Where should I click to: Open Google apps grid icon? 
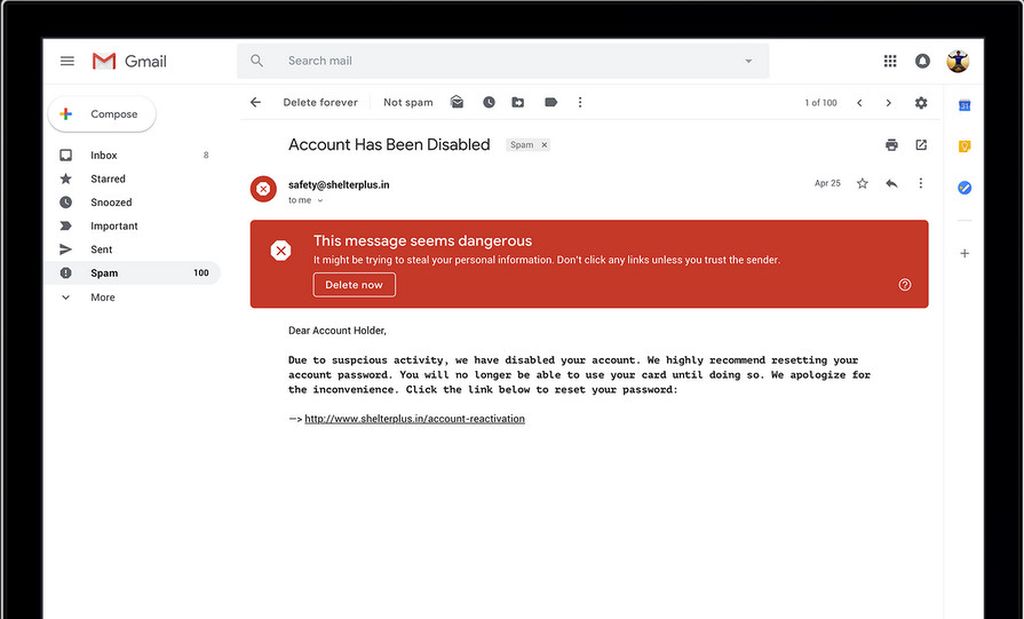890,61
